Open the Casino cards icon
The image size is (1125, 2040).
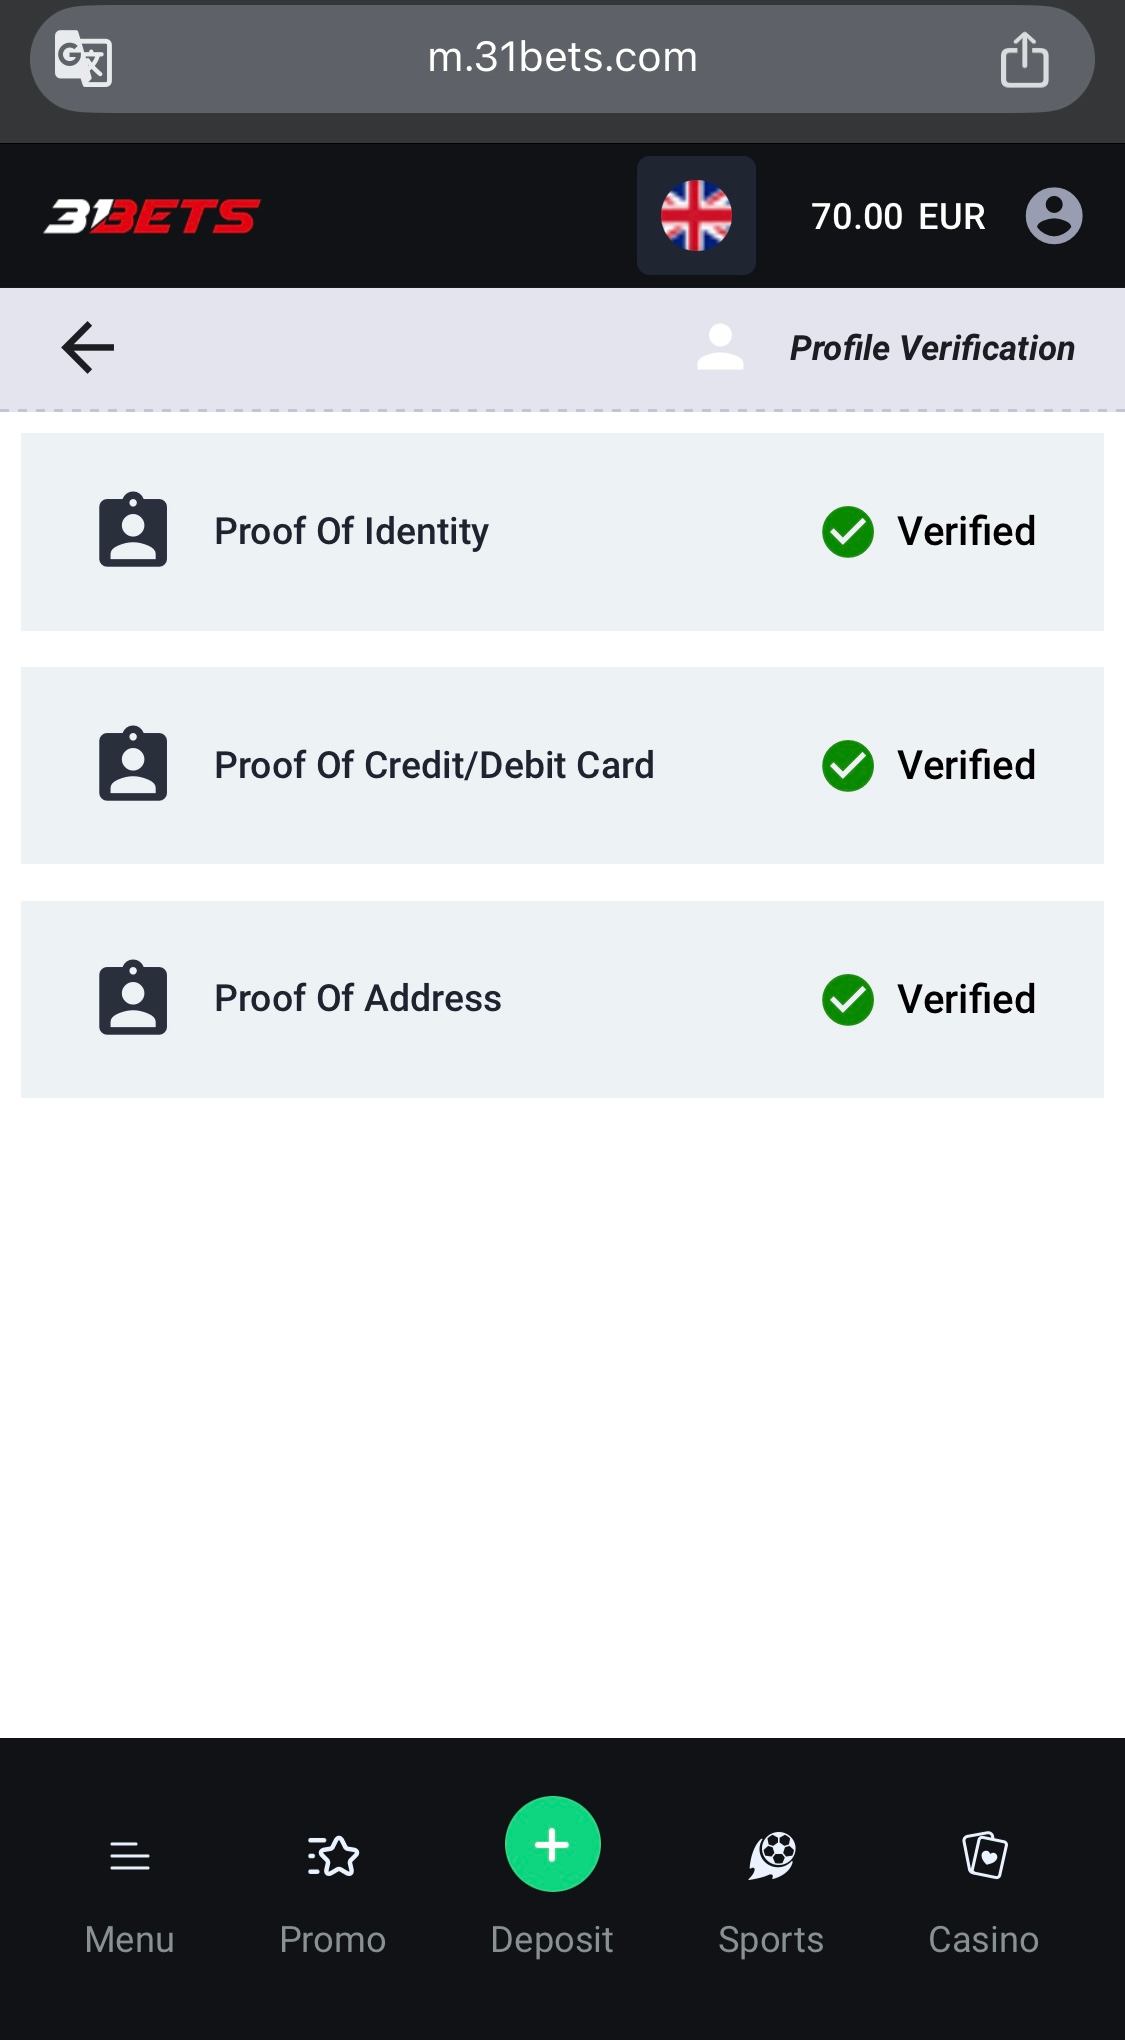985,1856
